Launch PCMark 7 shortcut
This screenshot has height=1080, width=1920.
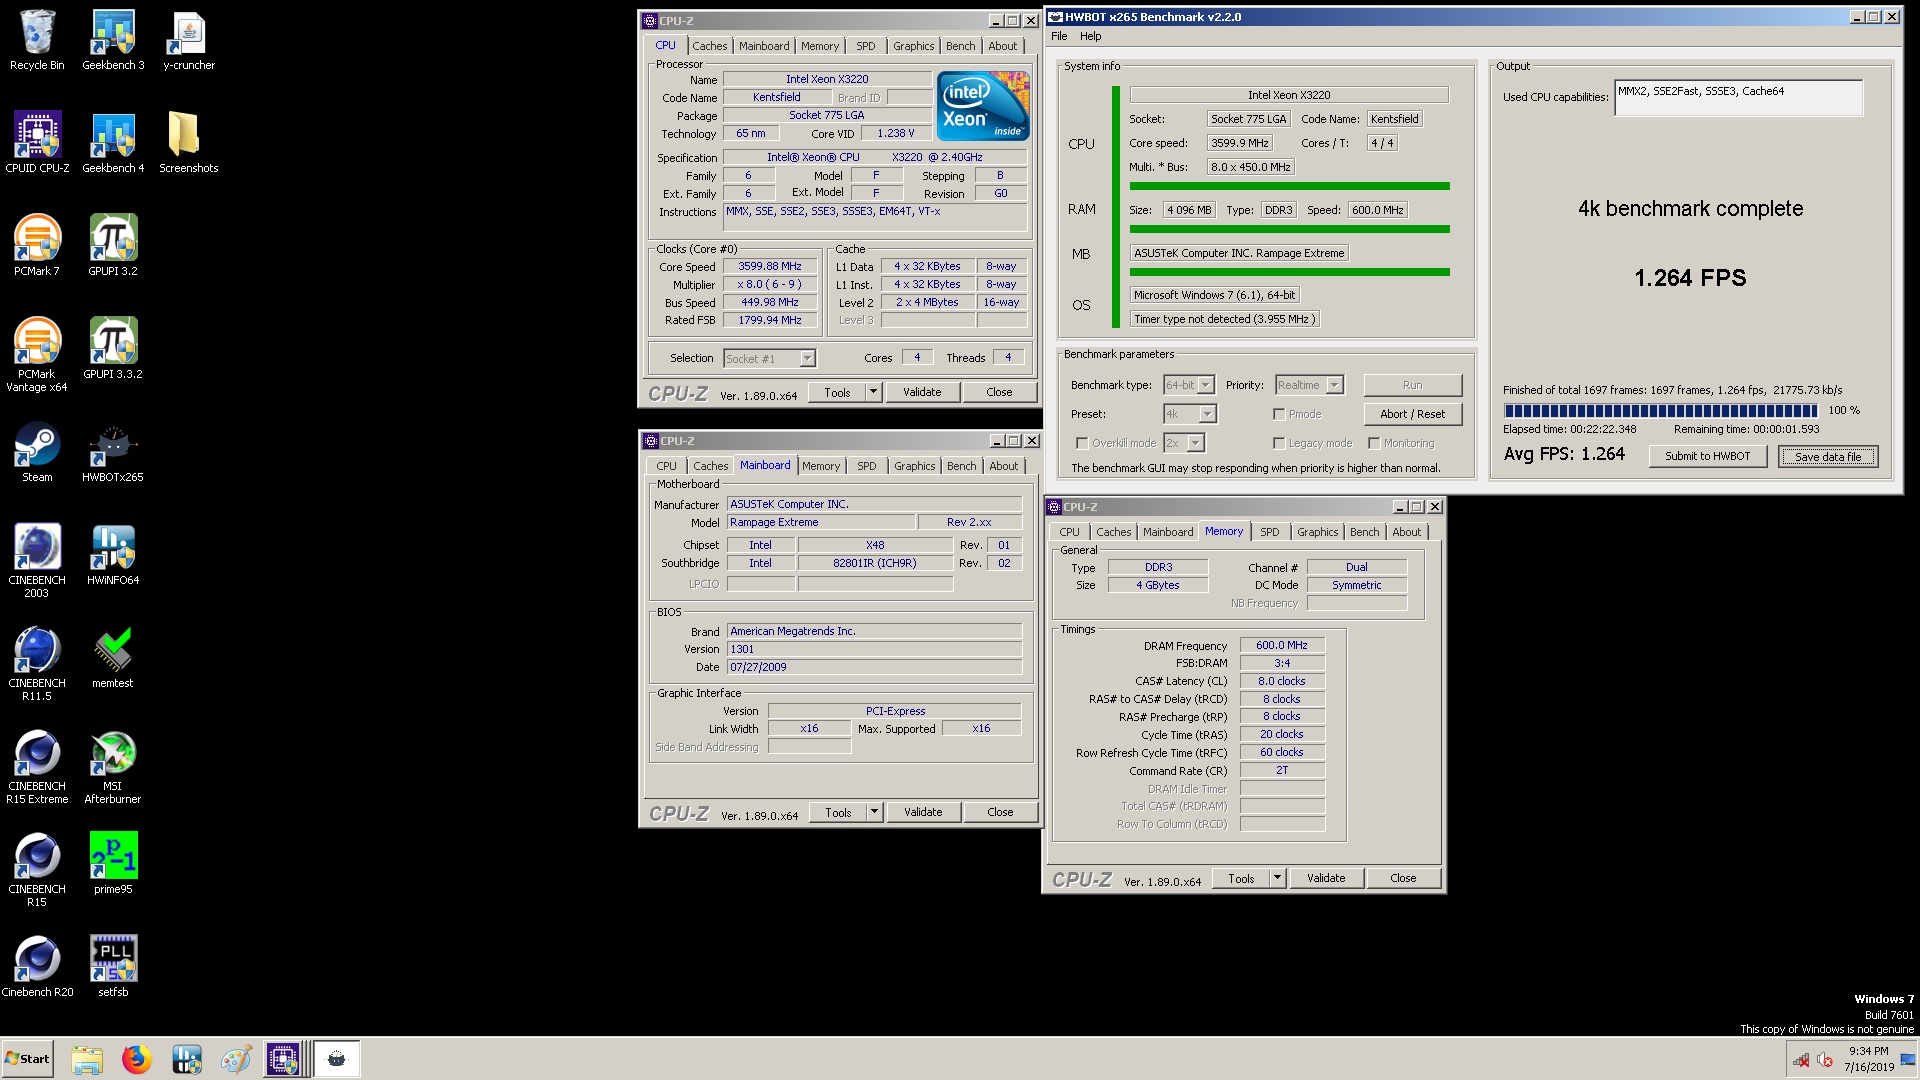pyautogui.click(x=37, y=246)
